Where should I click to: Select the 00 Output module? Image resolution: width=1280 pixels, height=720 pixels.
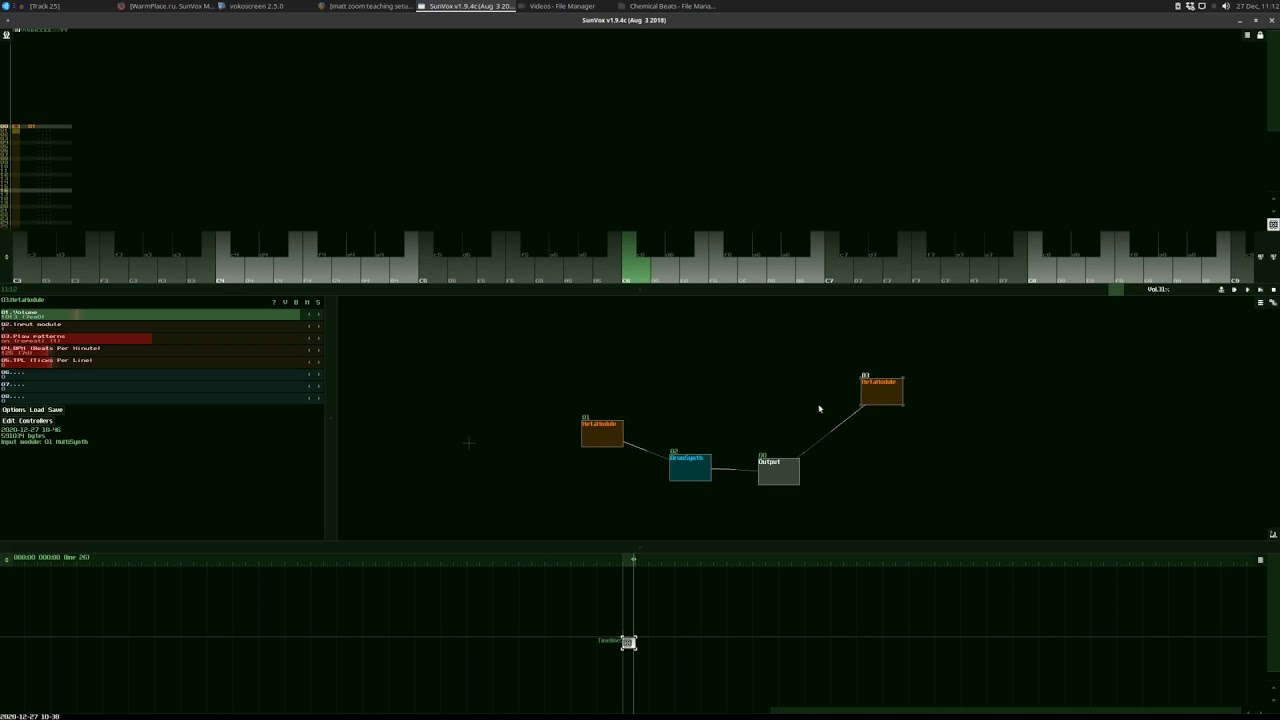pyautogui.click(x=779, y=471)
